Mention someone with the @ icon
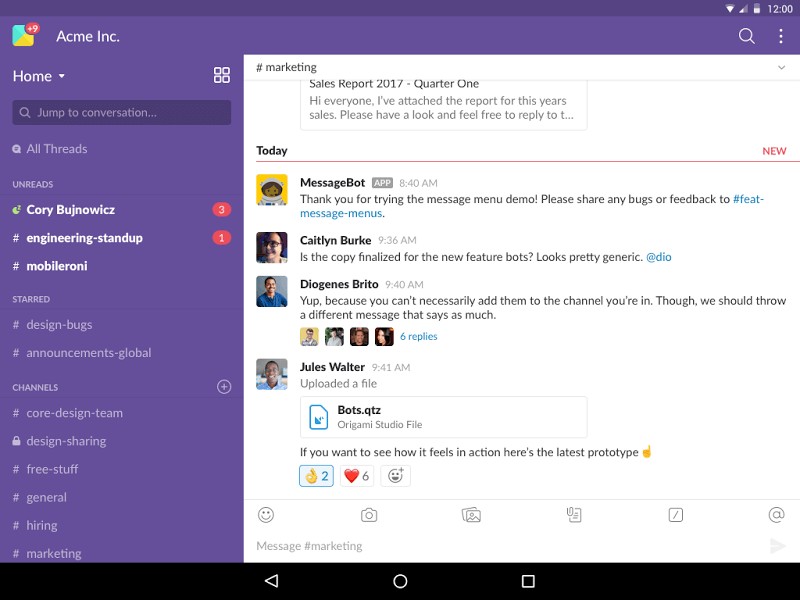 [776, 515]
